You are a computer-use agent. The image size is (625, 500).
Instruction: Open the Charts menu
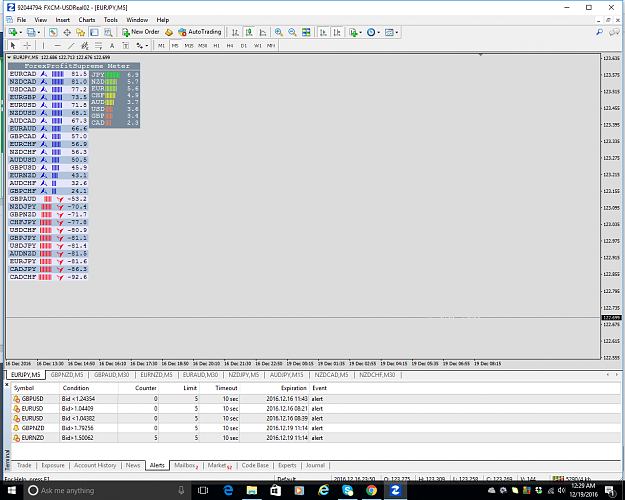(x=87, y=20)
